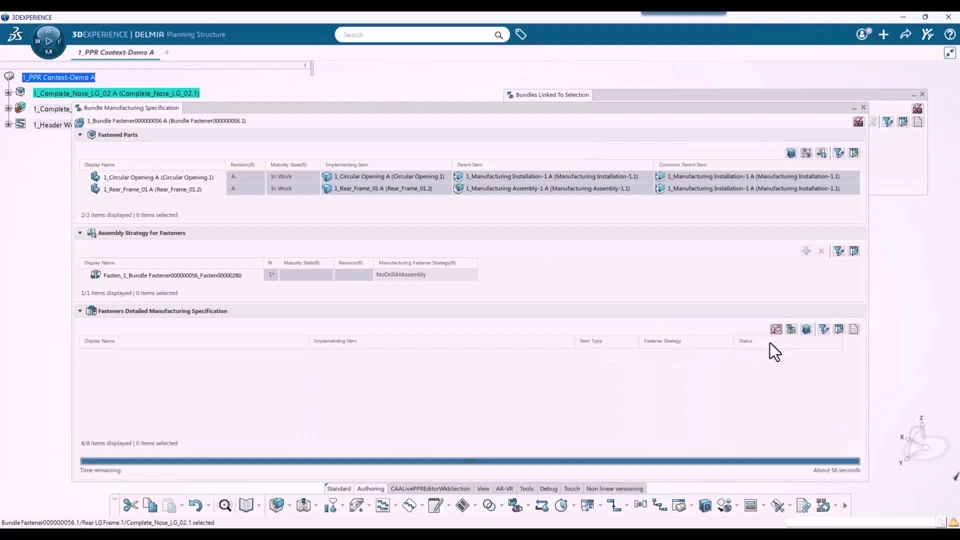Collapse the tree panel with the chevron
This screenshot has height=540, width=960.
(306, 65)
